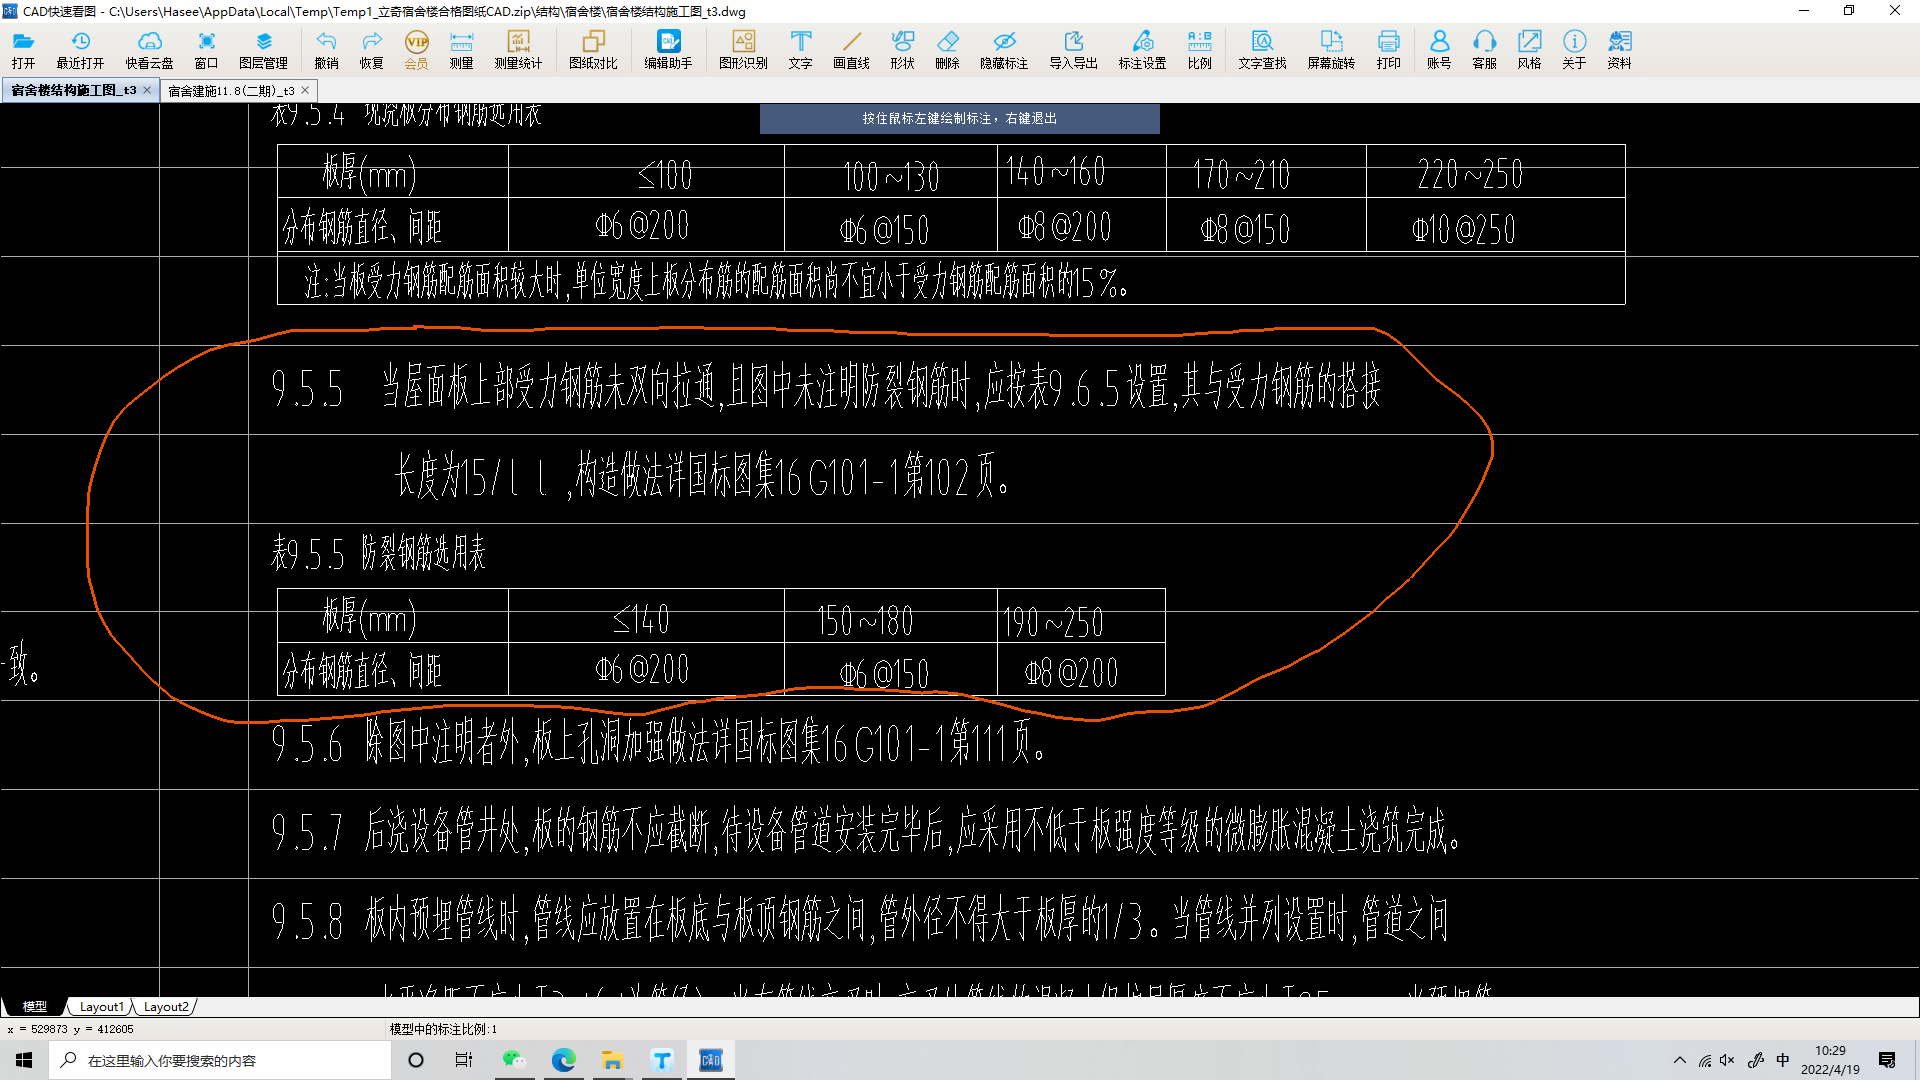Redo action with 恢复

click(371, 49)
